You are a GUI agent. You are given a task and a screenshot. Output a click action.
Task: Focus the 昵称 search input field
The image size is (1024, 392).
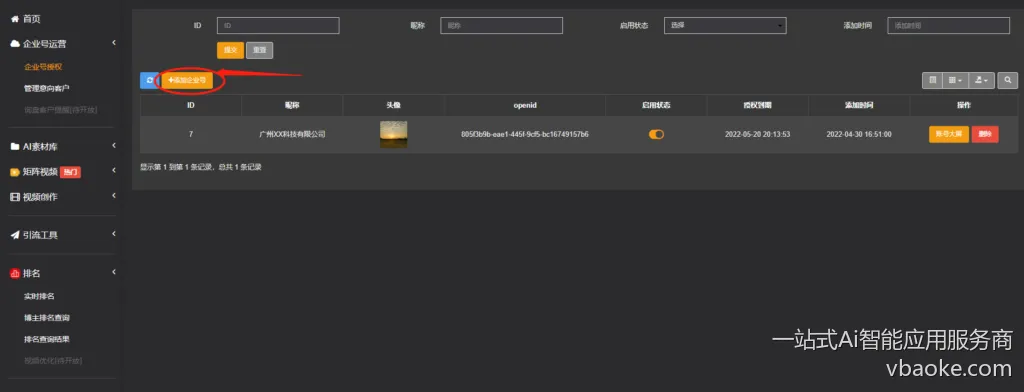[502, 25]
